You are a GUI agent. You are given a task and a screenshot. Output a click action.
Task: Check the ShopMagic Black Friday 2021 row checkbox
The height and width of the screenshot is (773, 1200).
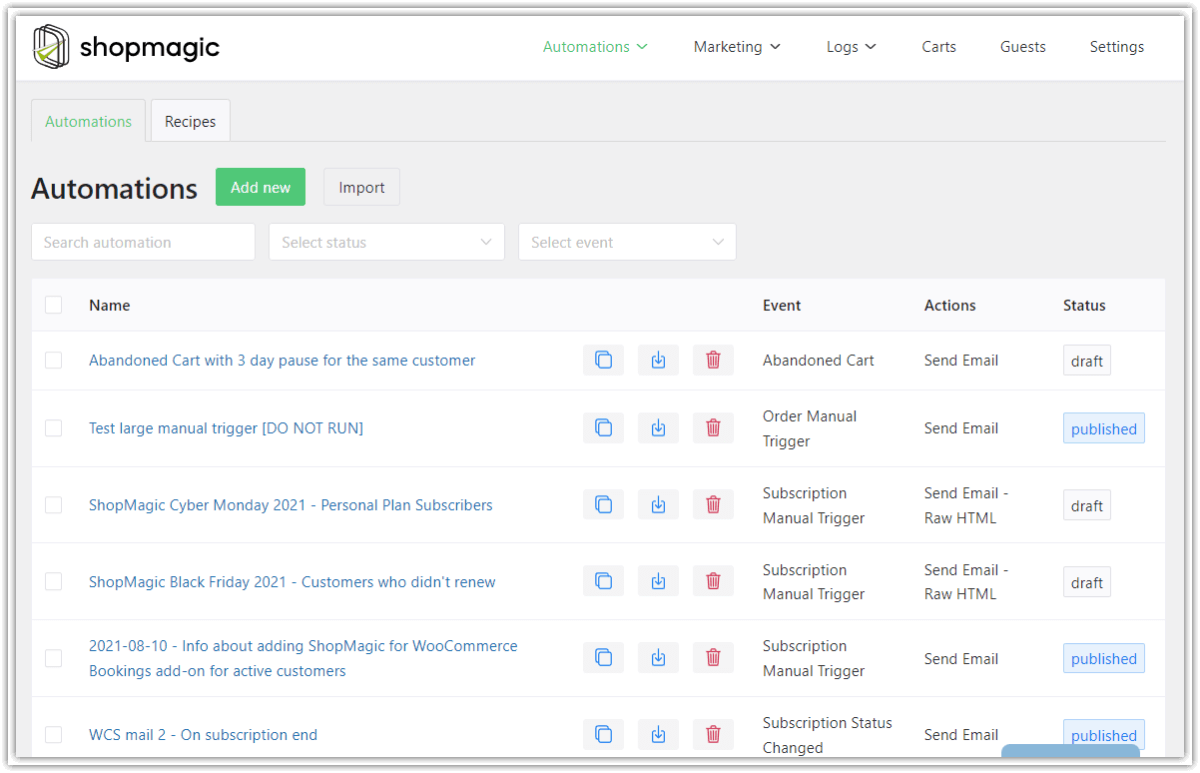point(54,580)
